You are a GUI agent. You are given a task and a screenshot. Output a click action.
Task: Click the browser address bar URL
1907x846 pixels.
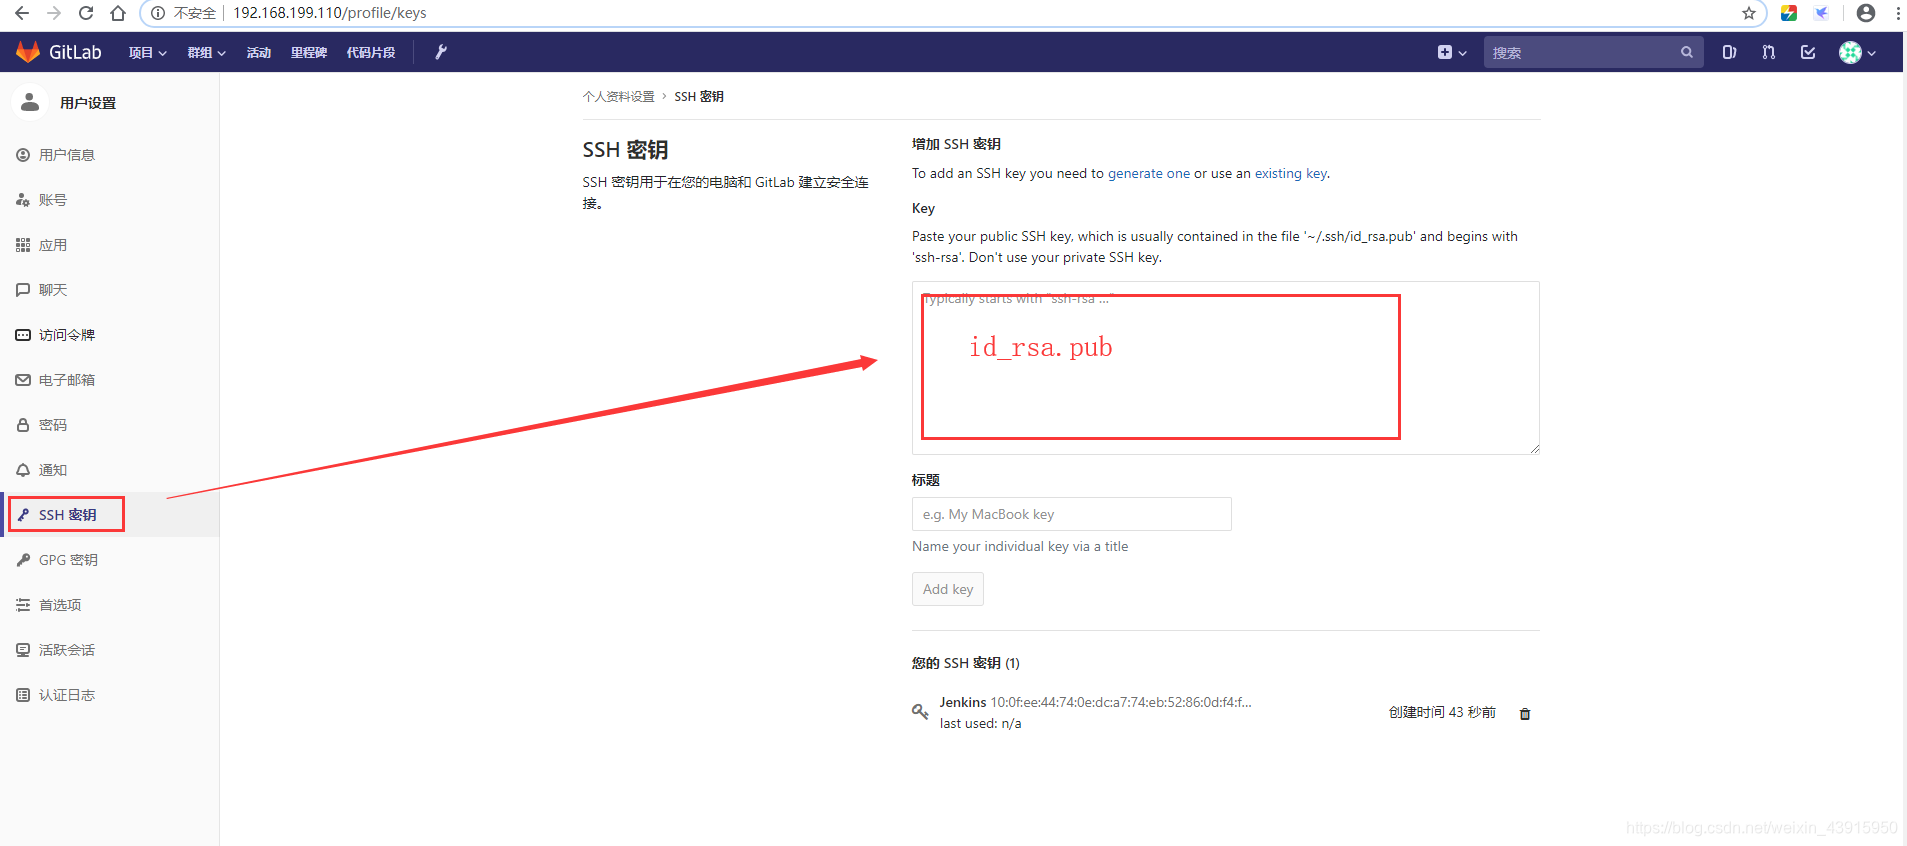[330, 13]
